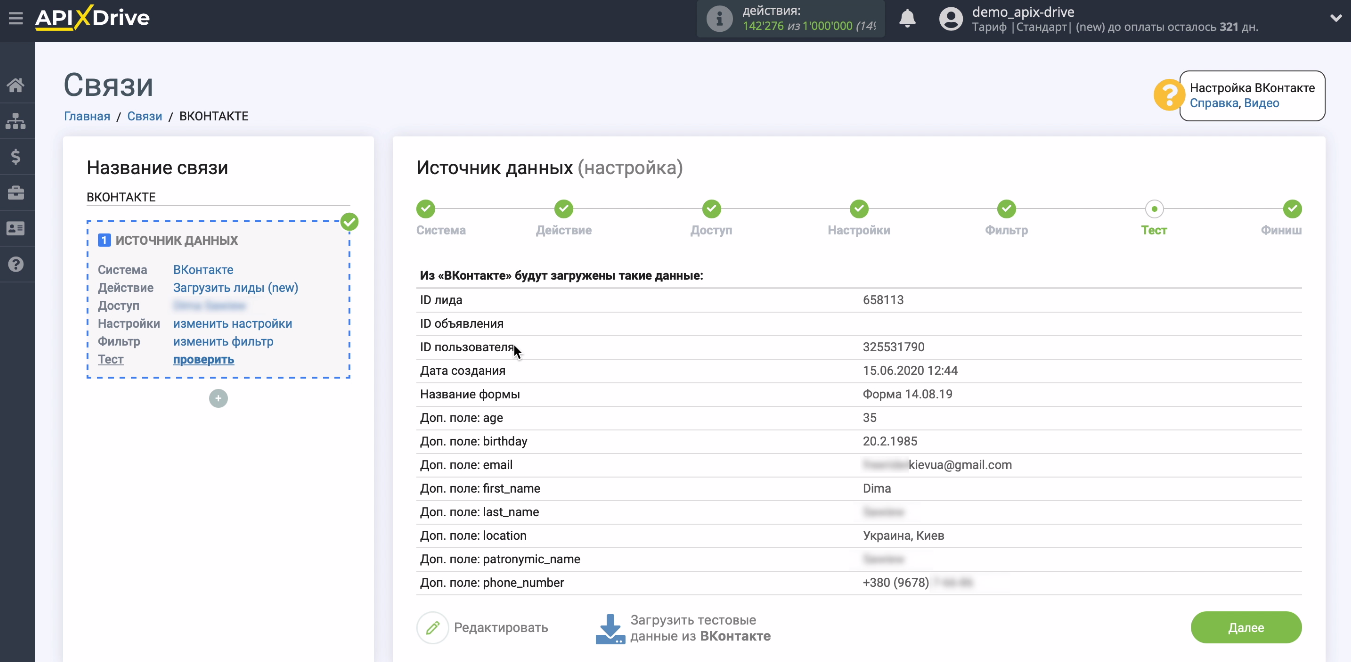
Task: Click the info icon beside actions counter
Action: click(x=719, y=18)
